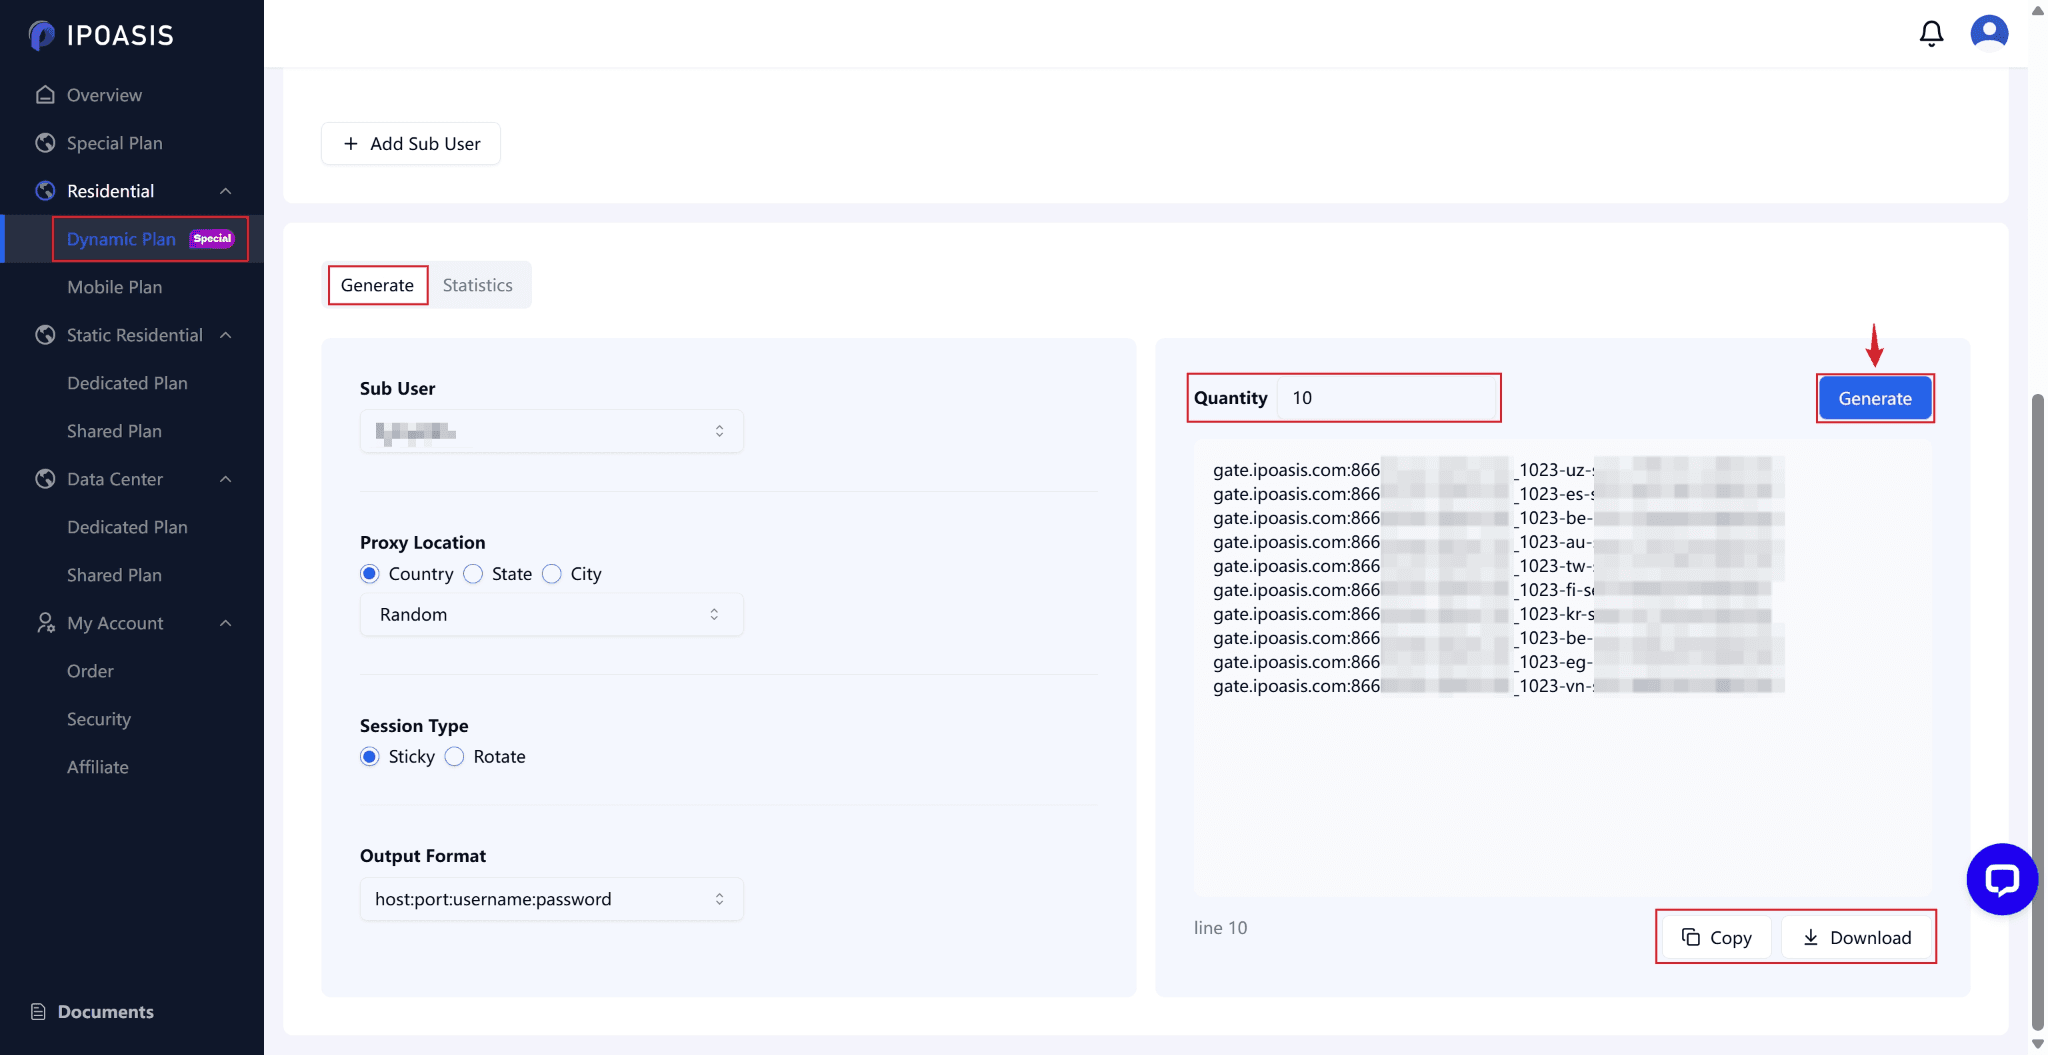
Task: Open the user profile avatar
Action: [1989, 33]
